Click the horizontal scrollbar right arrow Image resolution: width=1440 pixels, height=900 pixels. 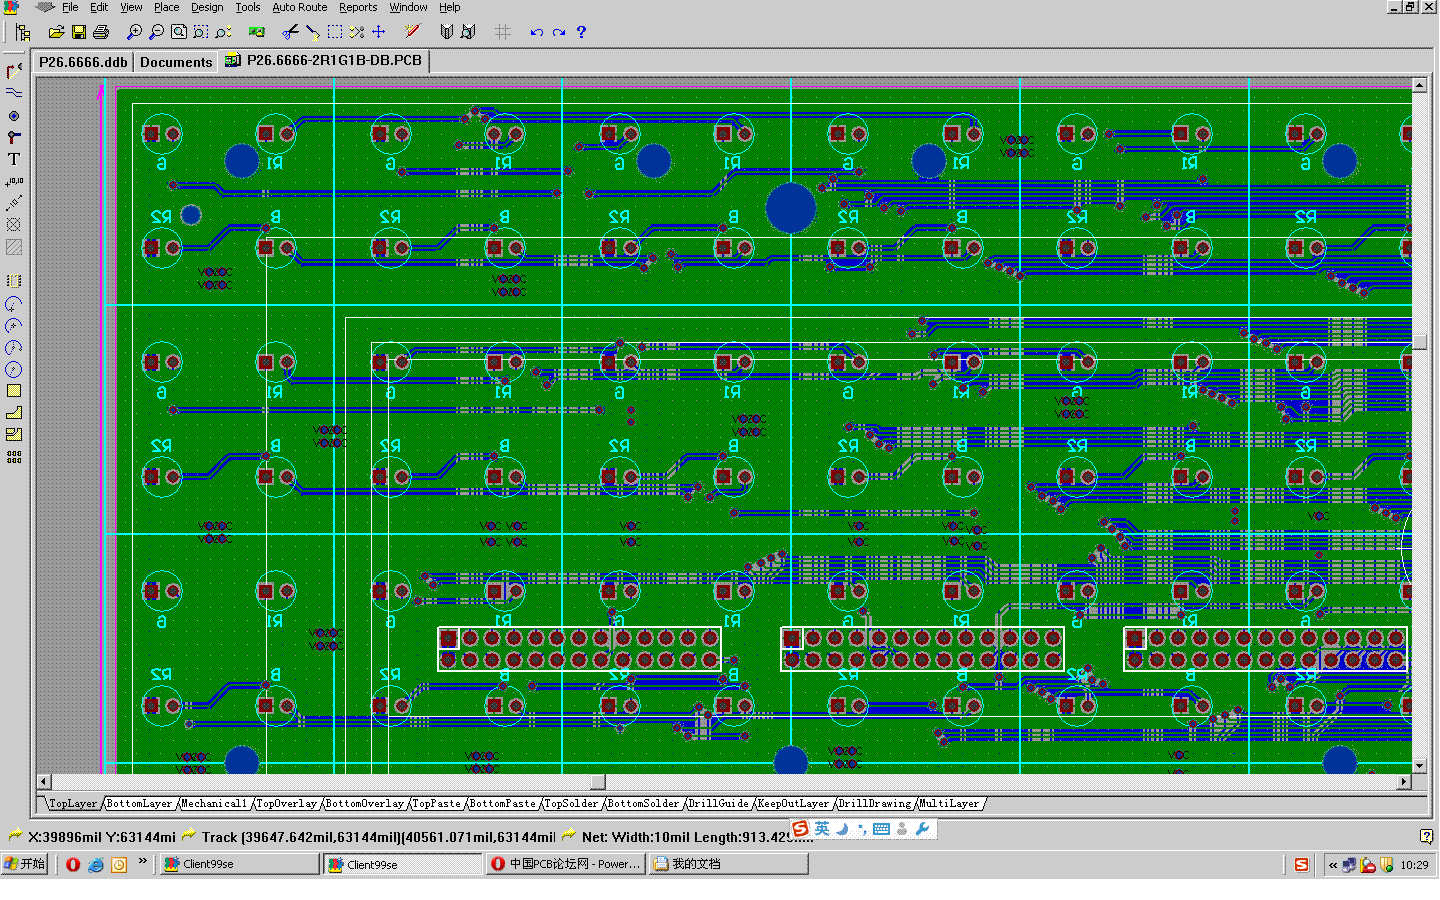coord(1404,782)
